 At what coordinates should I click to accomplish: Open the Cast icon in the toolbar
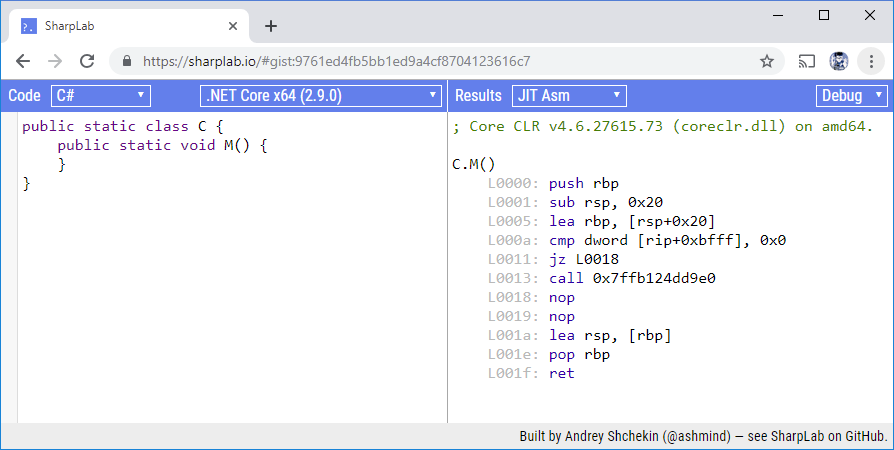(x=806, y=61)
